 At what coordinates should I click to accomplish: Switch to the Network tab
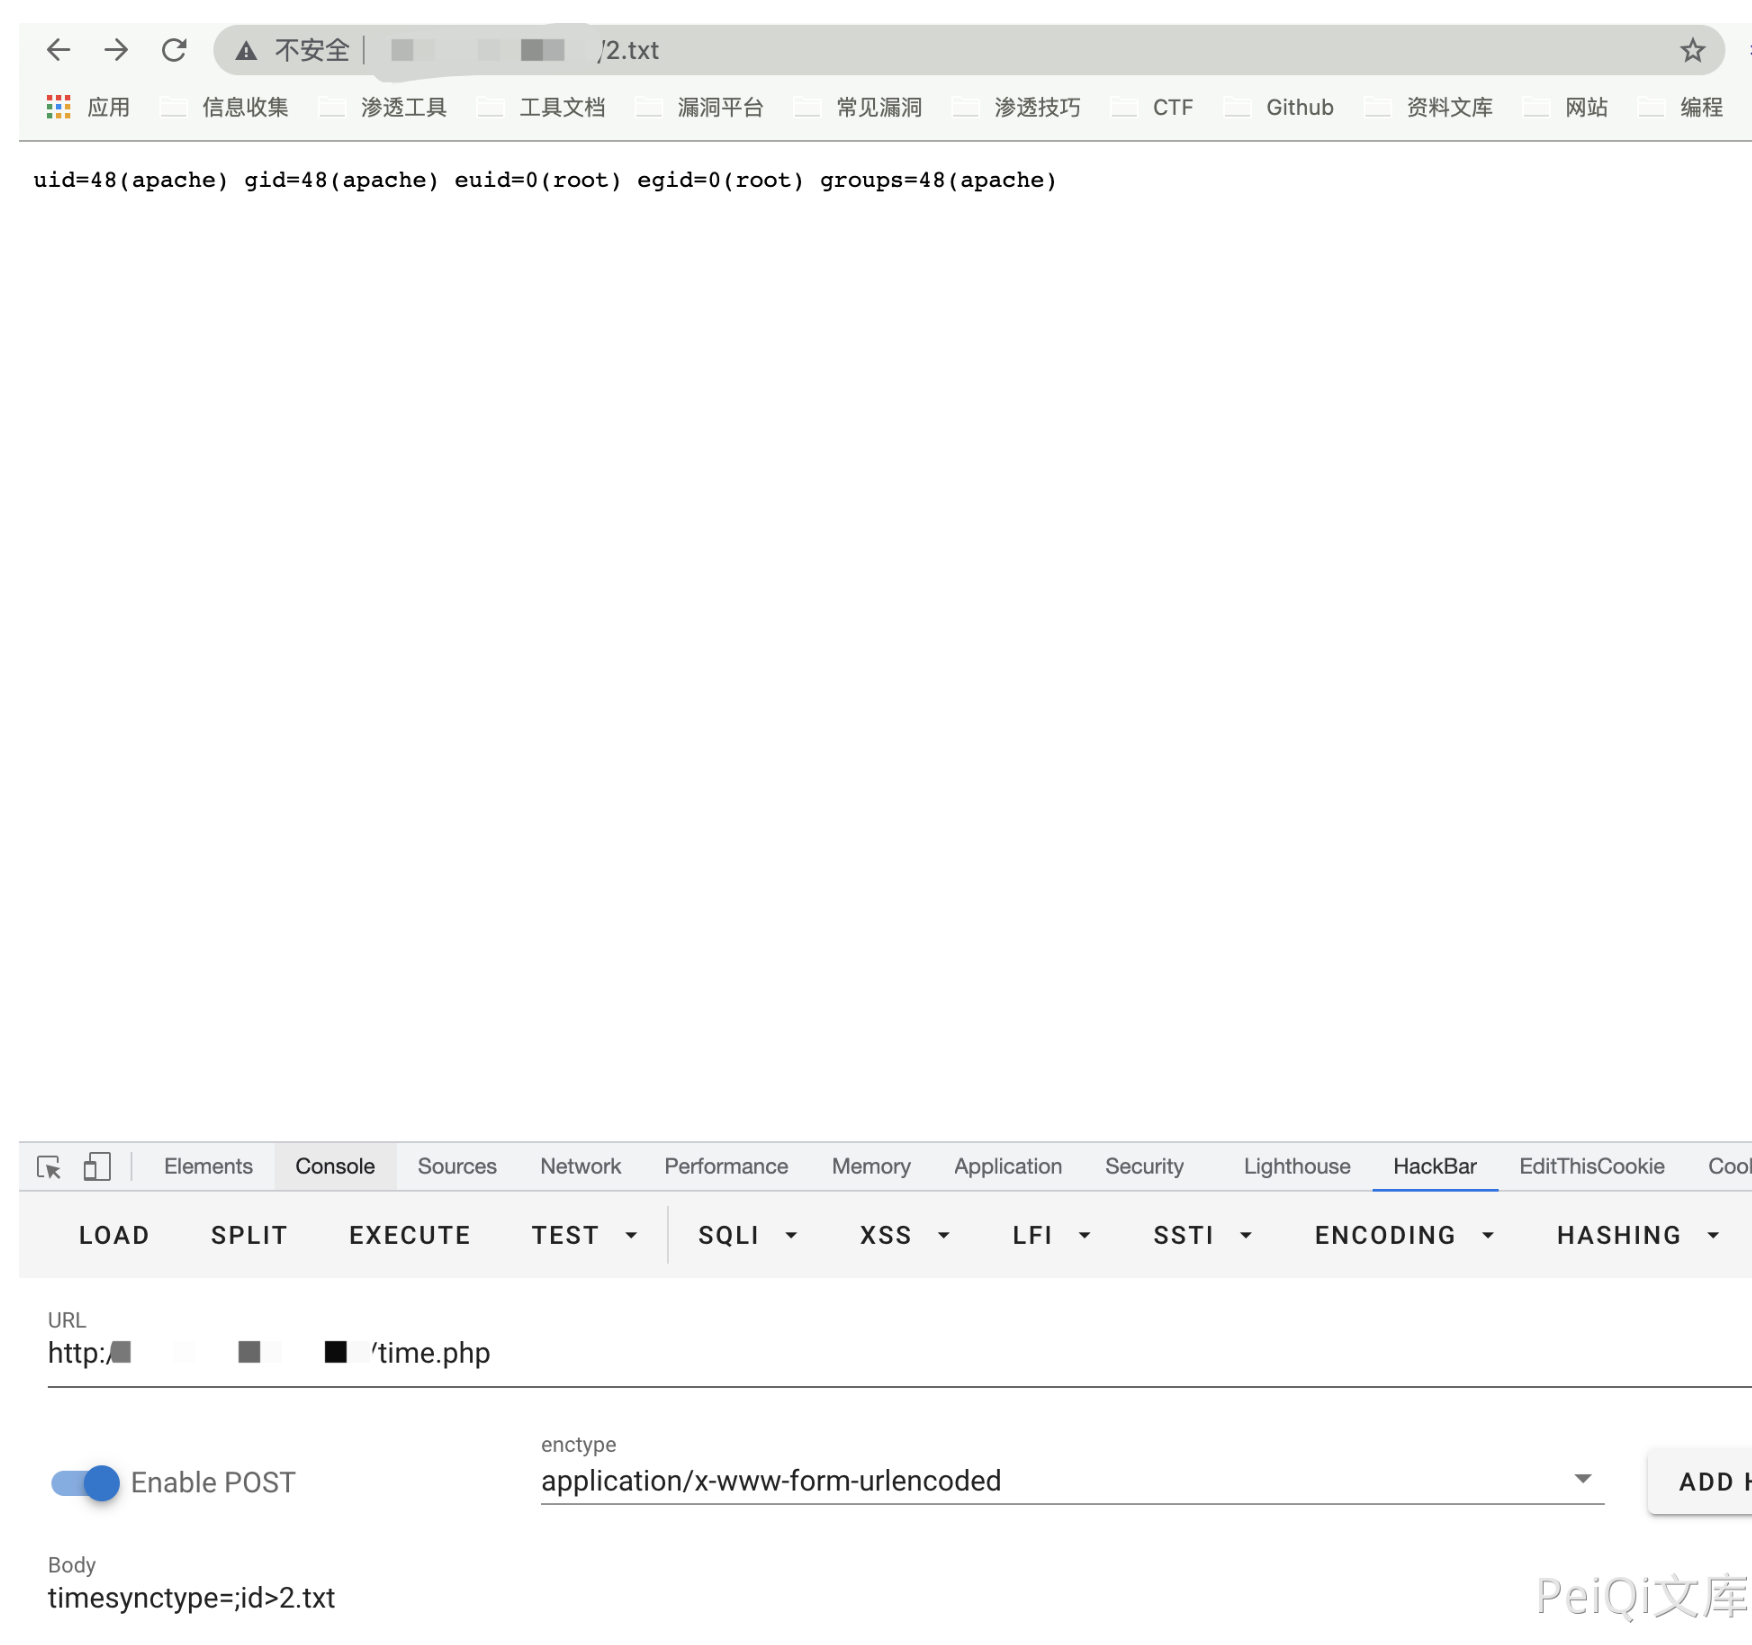pos(580,1166)
